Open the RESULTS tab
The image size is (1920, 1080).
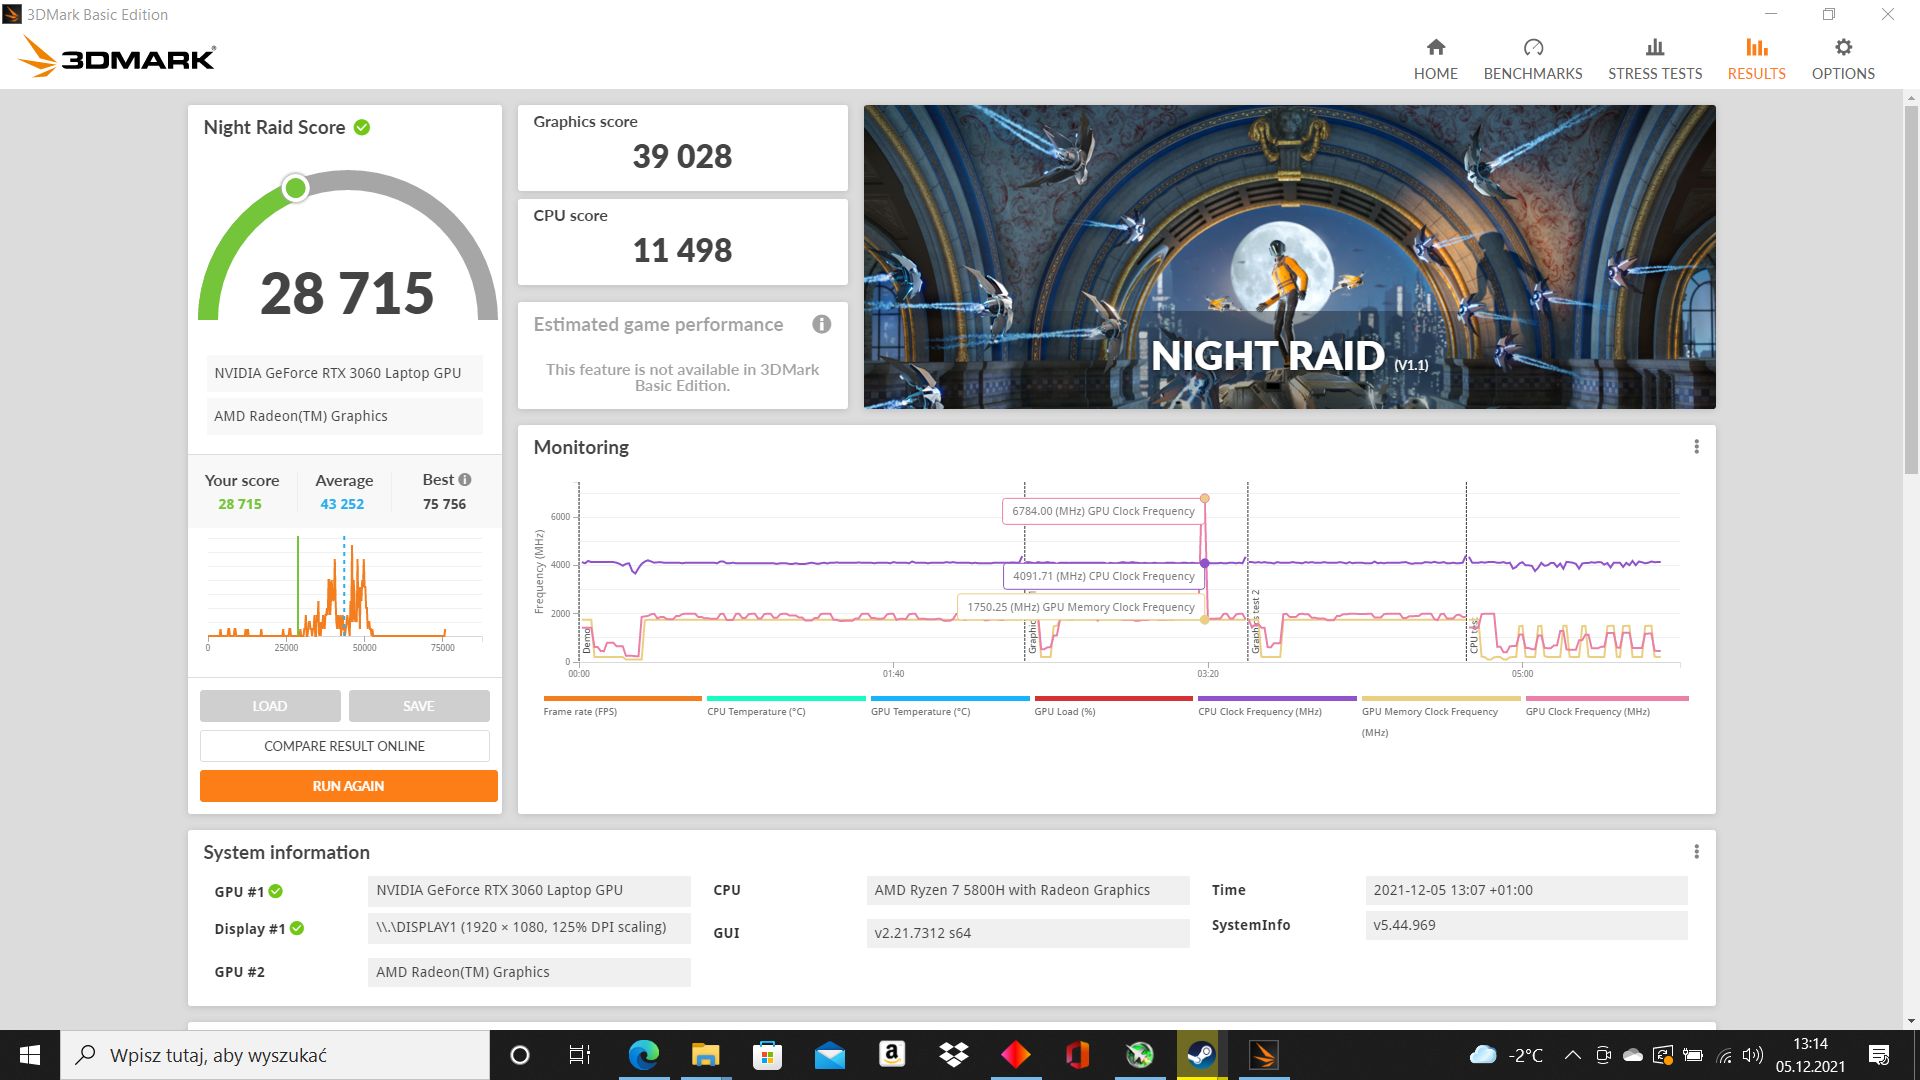point(1756,59)
